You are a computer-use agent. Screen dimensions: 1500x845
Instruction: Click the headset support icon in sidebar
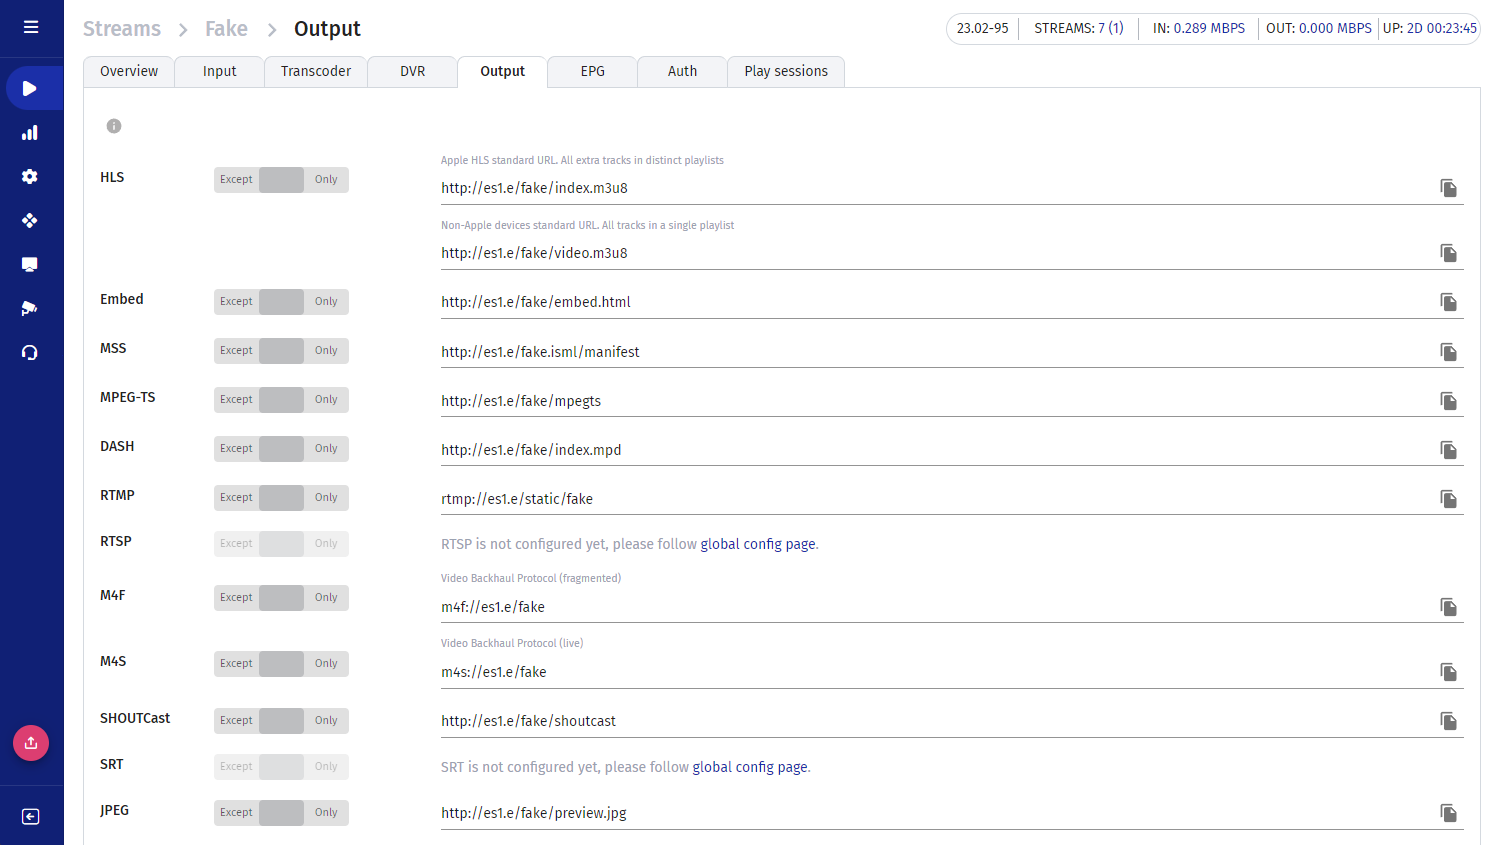click(x=30, y=353)
